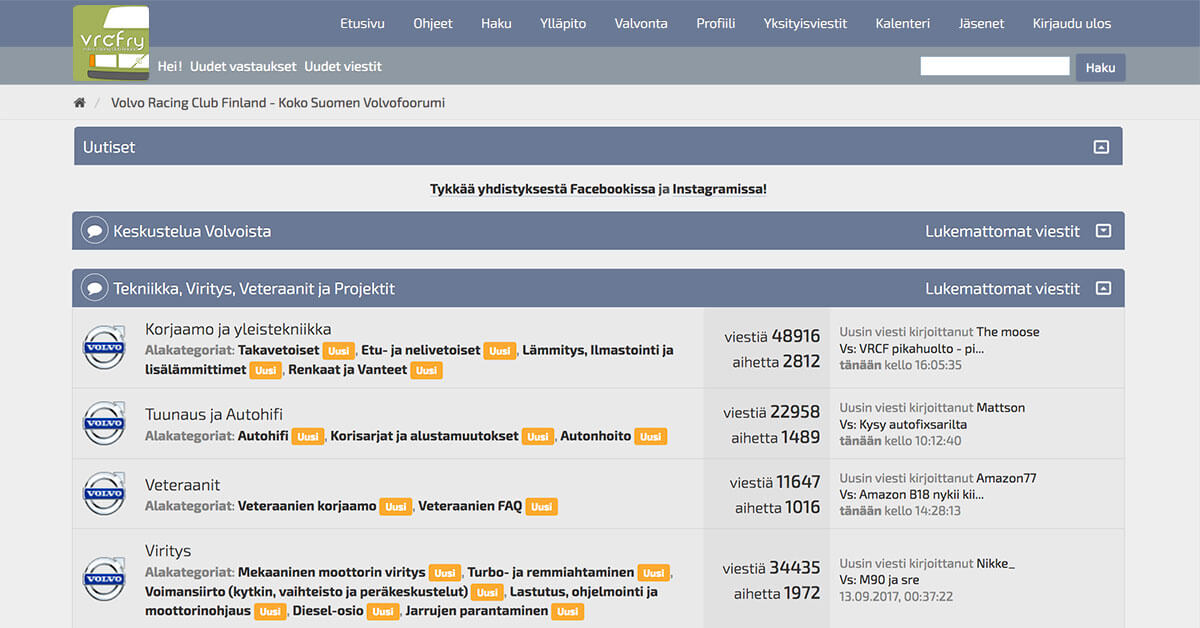Expand the Keskustelua Volvoista category
This screenshot has width=1200, height=628.
click(x=1103, y=231)
